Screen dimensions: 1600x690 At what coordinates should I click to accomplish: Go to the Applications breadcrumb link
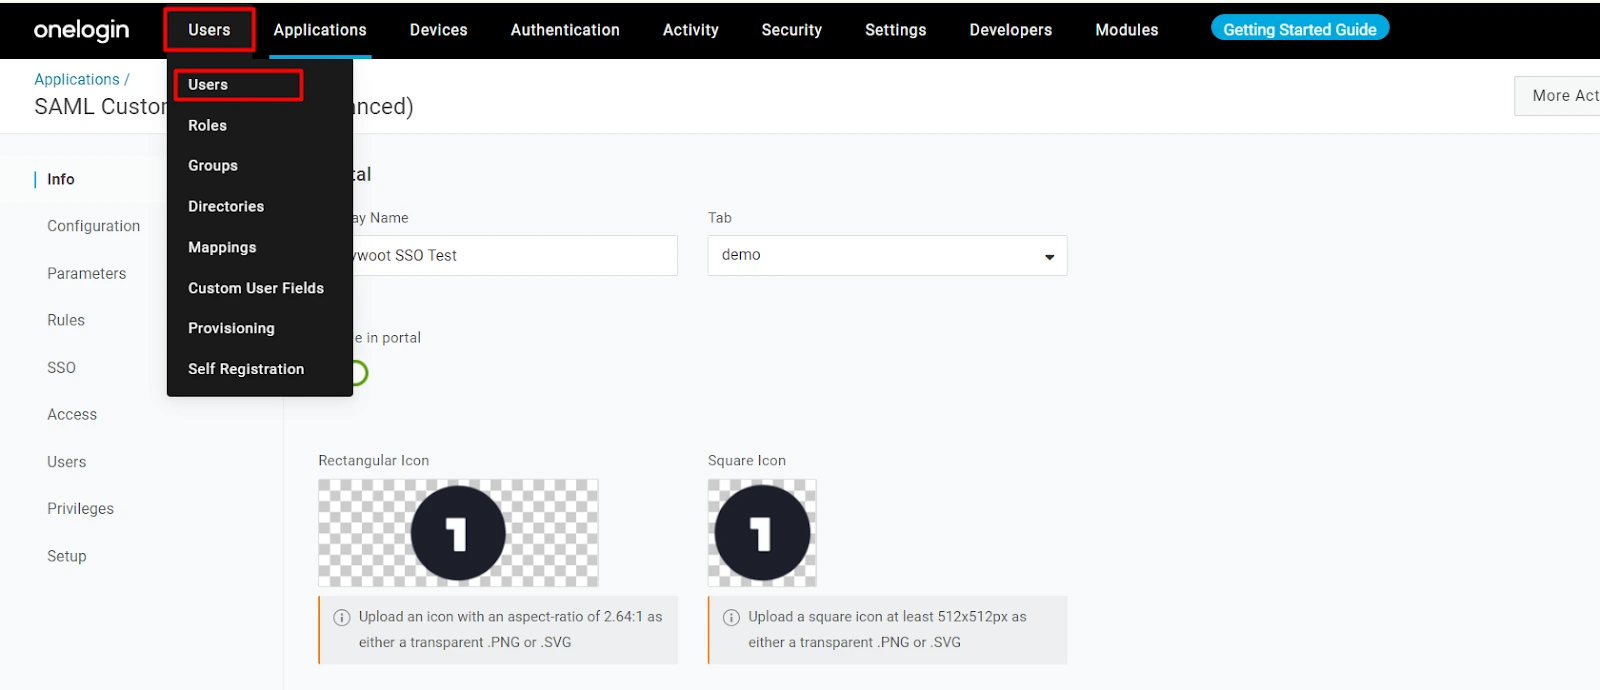(x=77, y=79)
